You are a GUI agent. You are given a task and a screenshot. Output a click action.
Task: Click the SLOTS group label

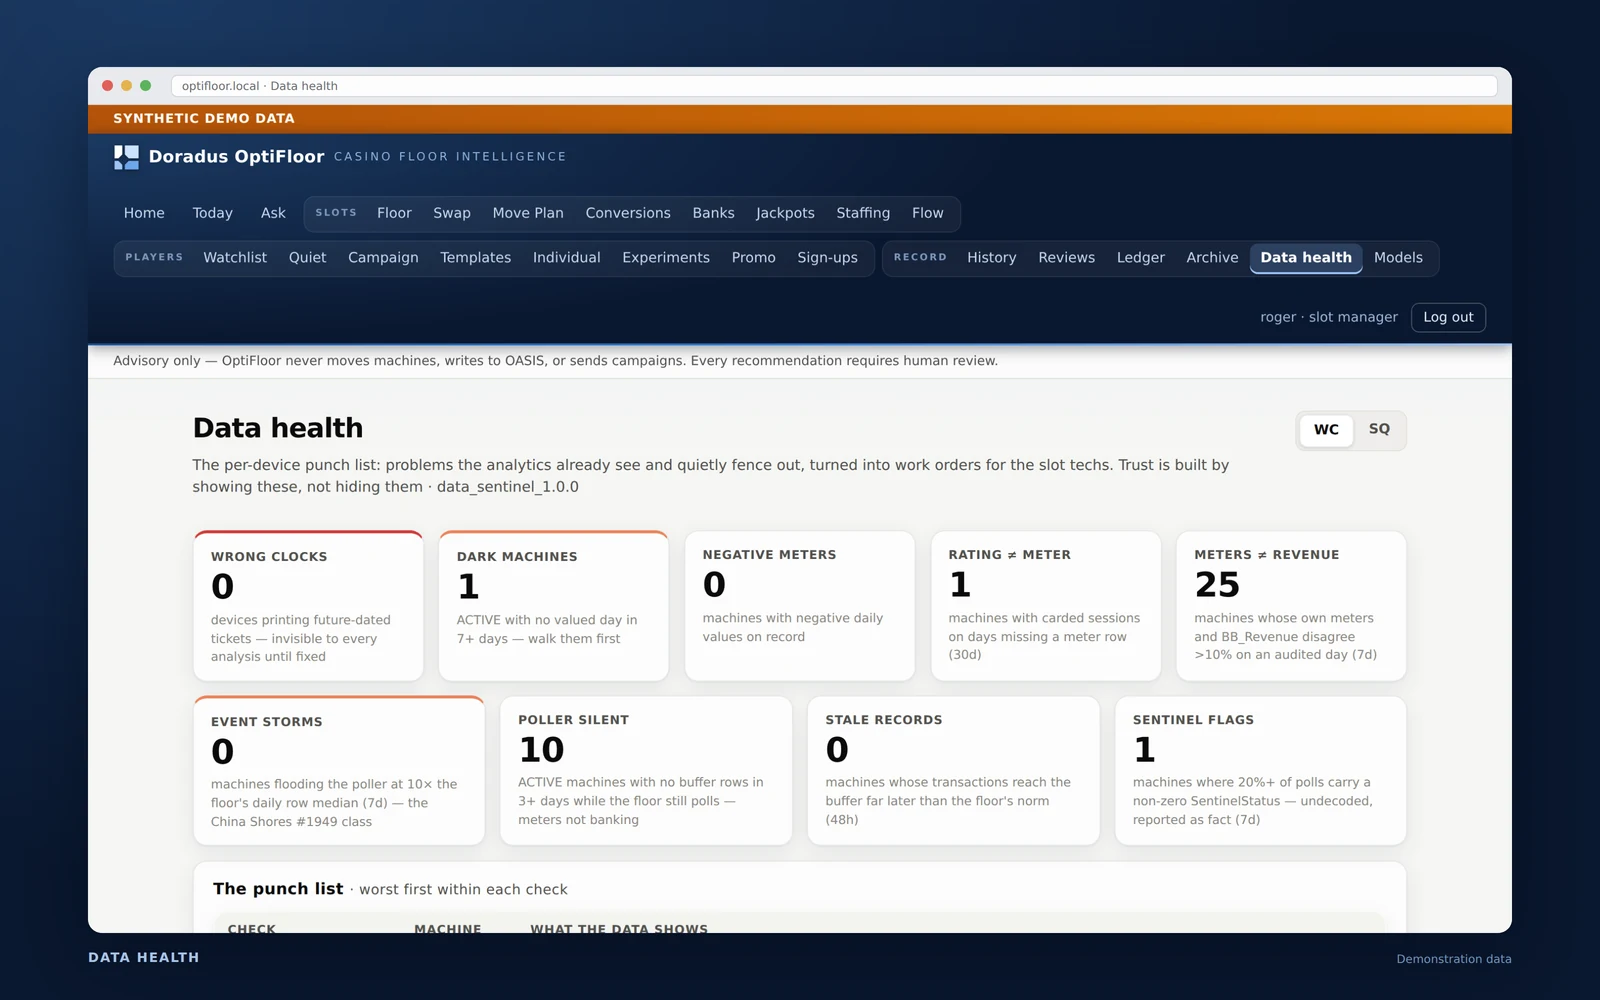[336, 213]
